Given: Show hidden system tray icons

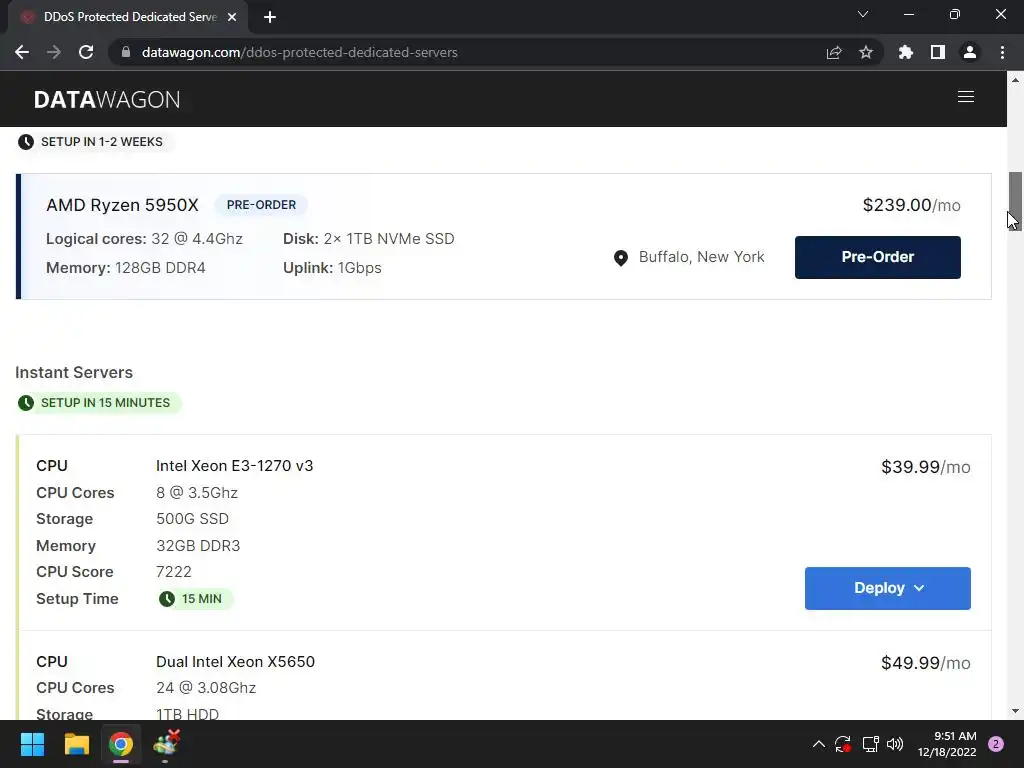Looking at the screenshot, I should [x=818, y=744].
